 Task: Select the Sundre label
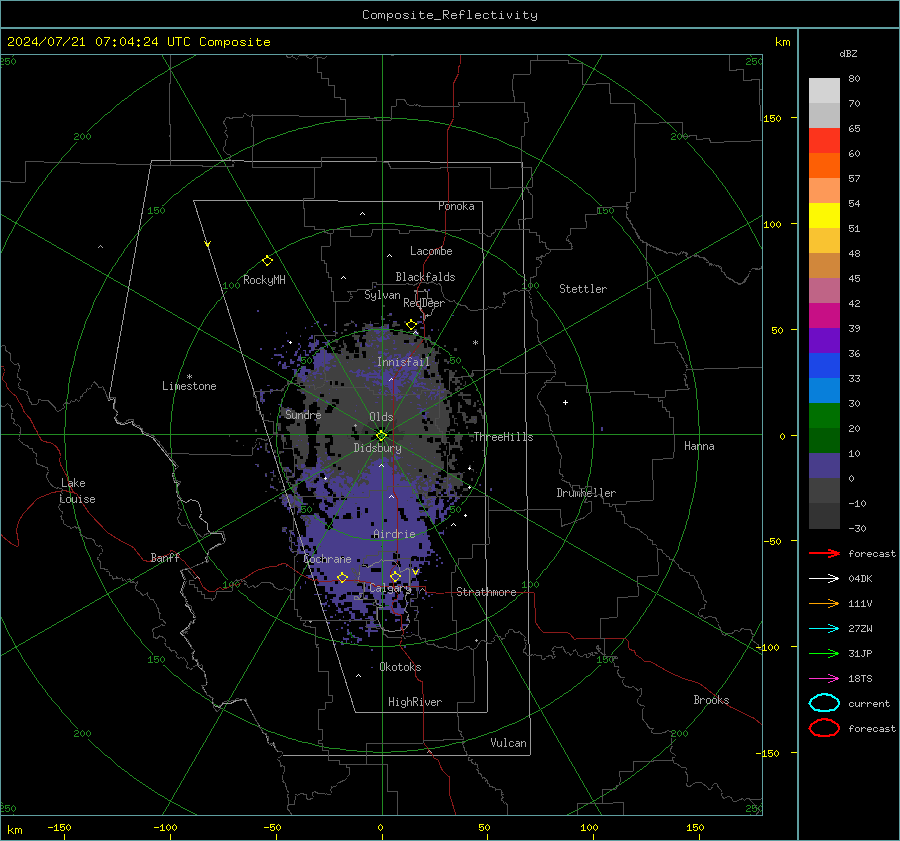(x=303, y=414)
